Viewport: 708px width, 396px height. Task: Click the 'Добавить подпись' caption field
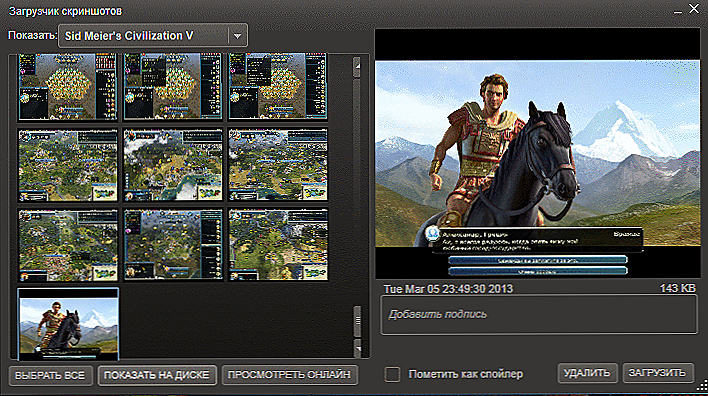click(x=539, y=315)
